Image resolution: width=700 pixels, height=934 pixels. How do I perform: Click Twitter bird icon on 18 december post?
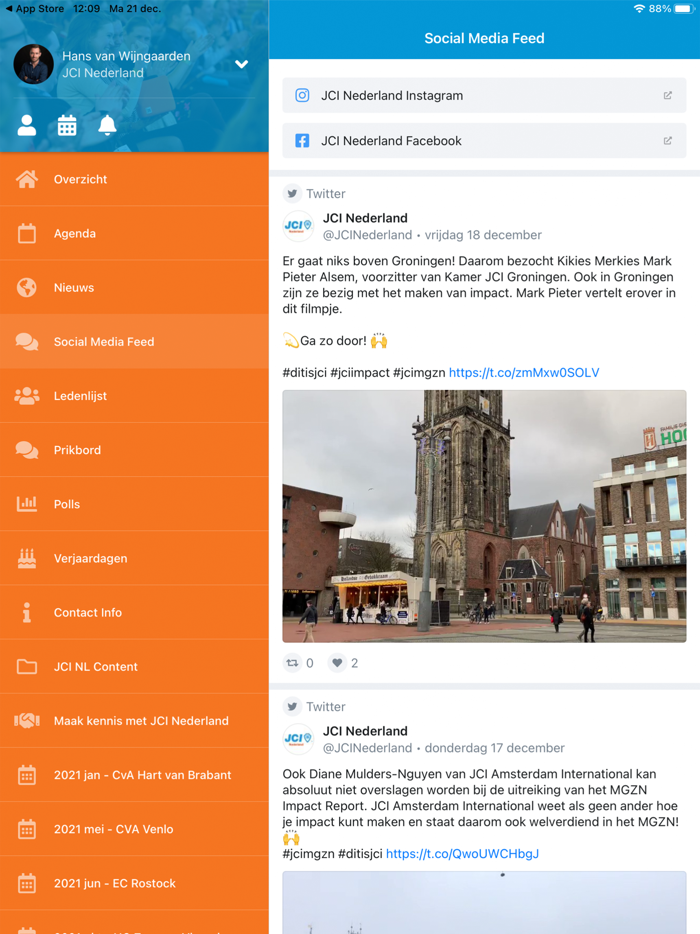(292, 194)
